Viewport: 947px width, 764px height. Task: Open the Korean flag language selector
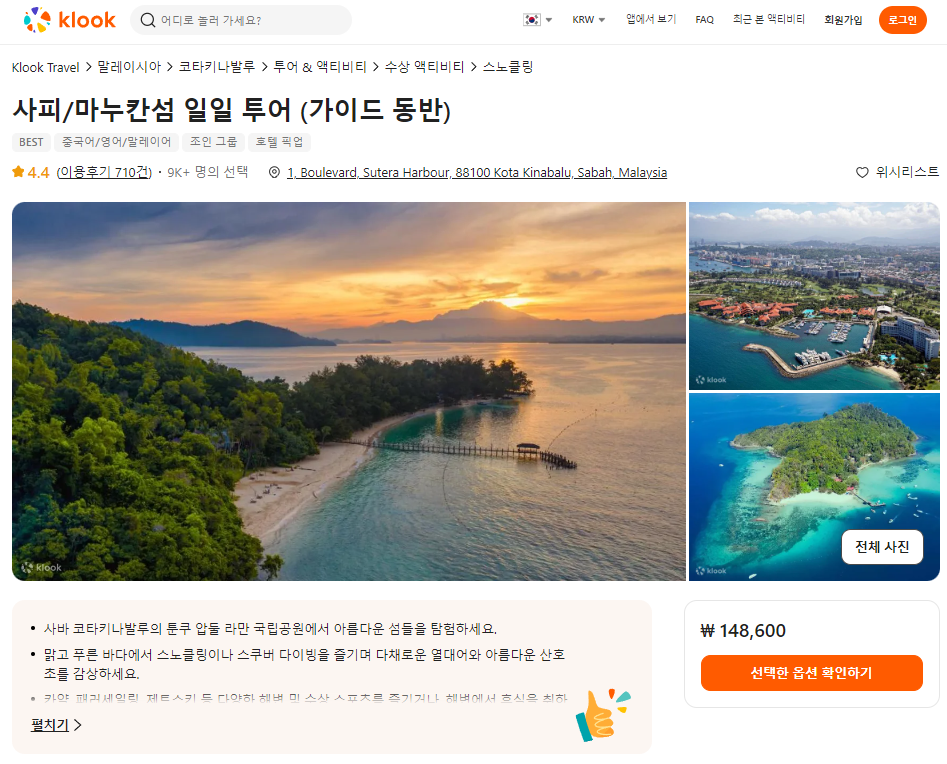pyautogui.click(x=538, y=20)
